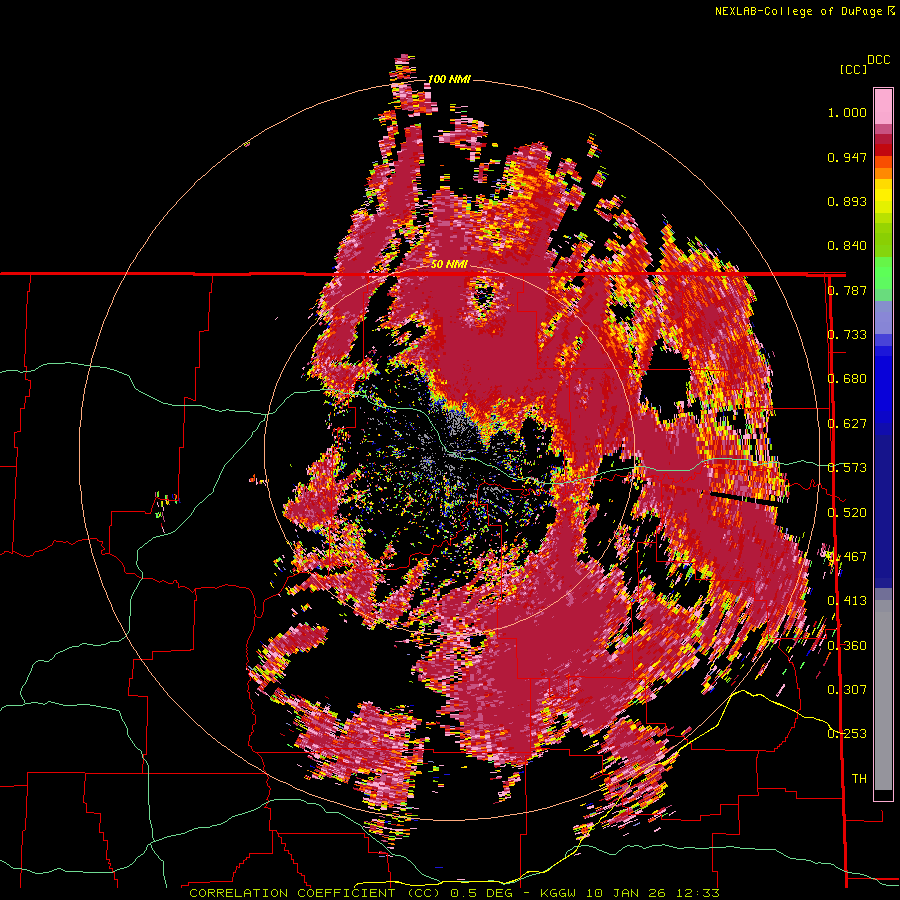Click the 0.733 legend value
The height and width of the screenshot is (900, 900).
point(847,335)
